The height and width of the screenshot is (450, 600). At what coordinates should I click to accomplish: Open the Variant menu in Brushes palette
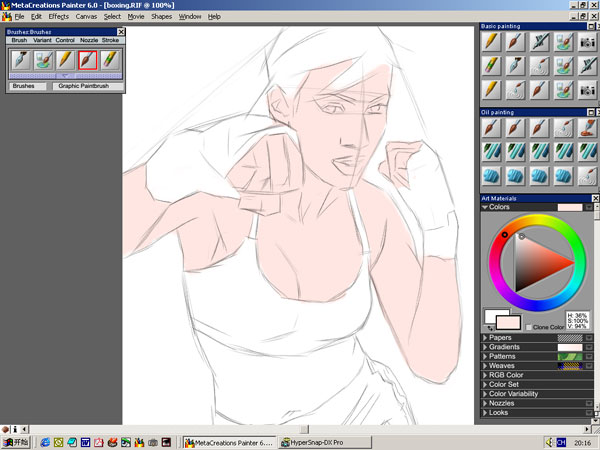pos(42,40)
